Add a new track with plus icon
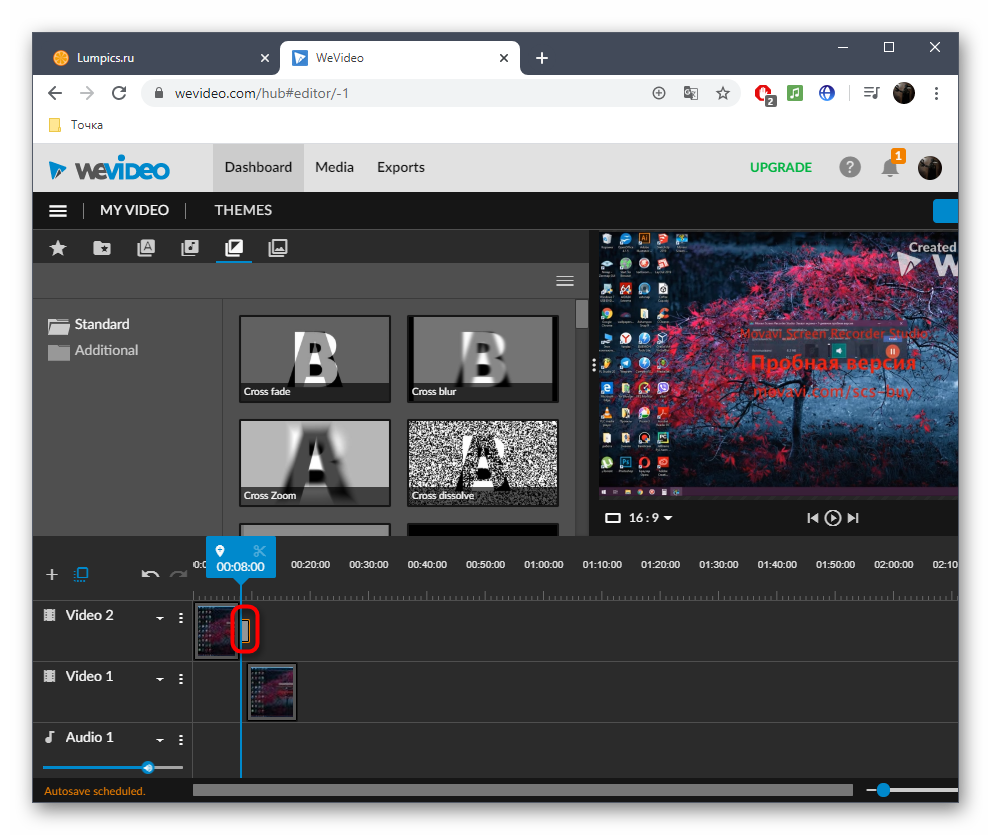This screenshot has height=835, width=991. tap(52, 574)
